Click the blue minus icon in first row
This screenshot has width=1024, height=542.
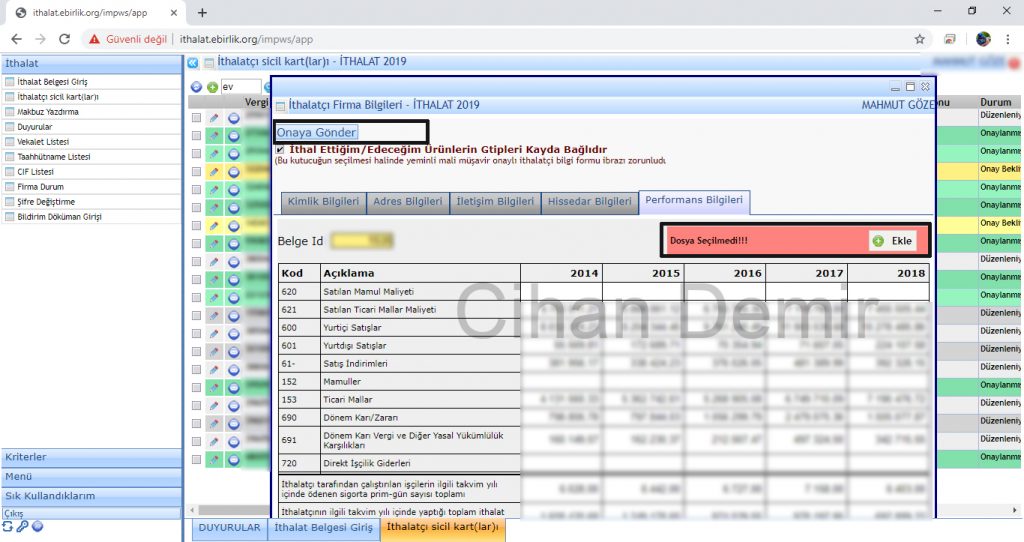pos(233,118)
